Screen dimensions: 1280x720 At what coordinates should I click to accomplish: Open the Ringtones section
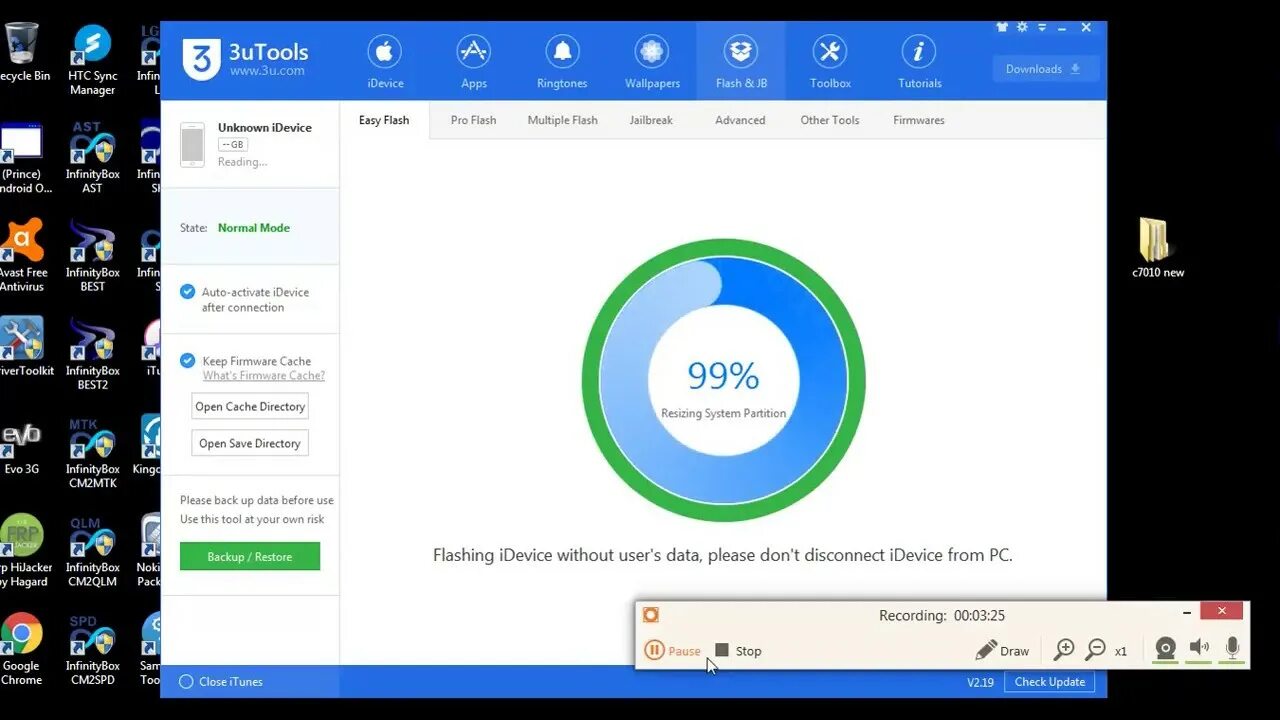click(x=562, y=62)
